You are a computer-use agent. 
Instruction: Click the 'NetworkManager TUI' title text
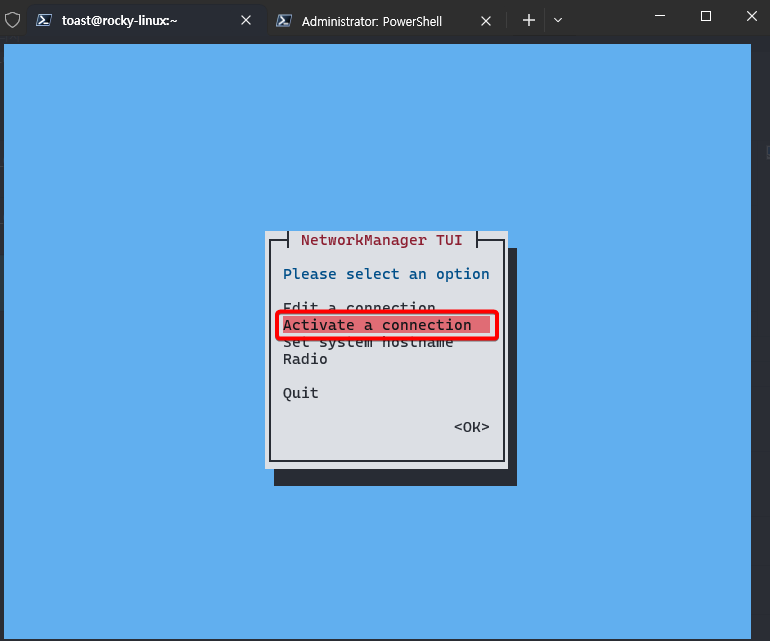(x=382, y=240)
